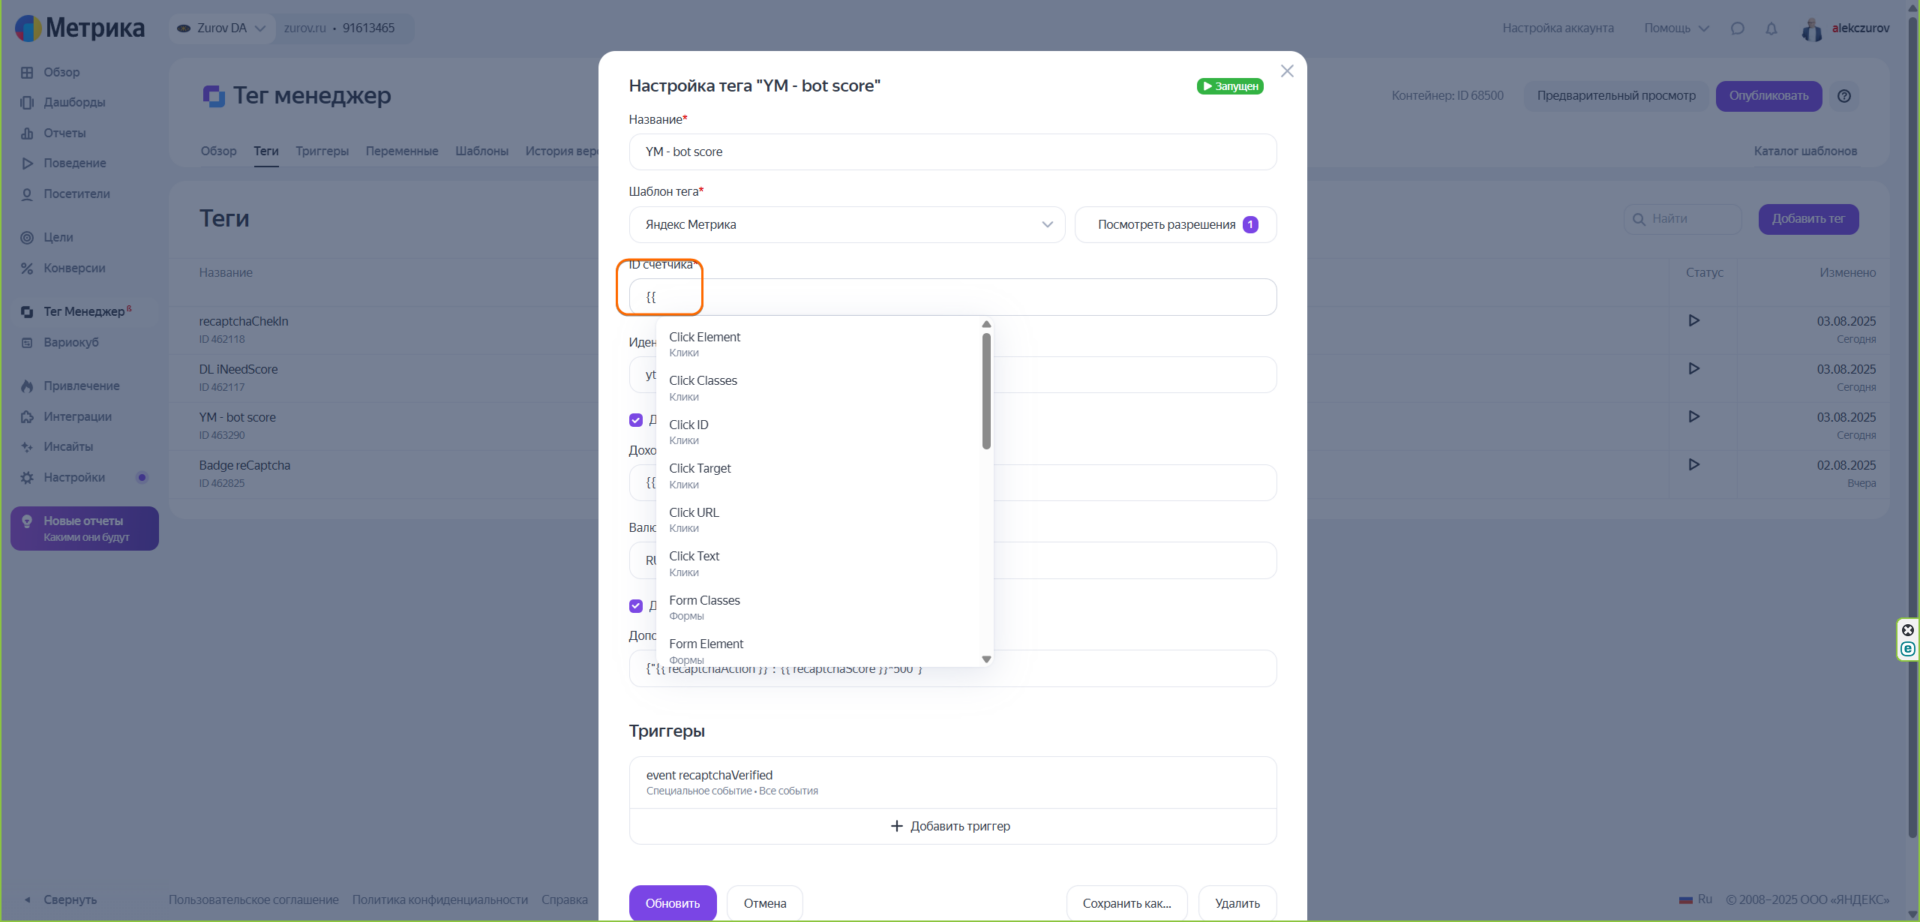Toggle the checkbox above Доход field
Viewport: 1920px width, 922px height.
coord(636,420)
